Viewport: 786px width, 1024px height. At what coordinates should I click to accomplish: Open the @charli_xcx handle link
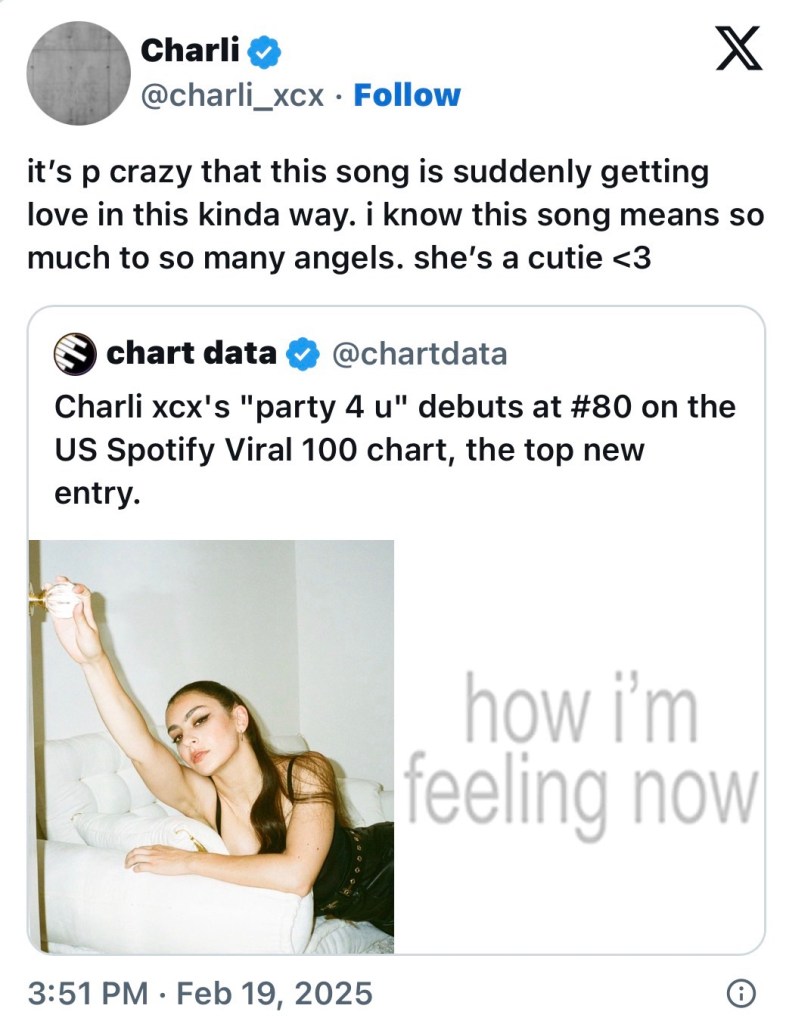232,96
